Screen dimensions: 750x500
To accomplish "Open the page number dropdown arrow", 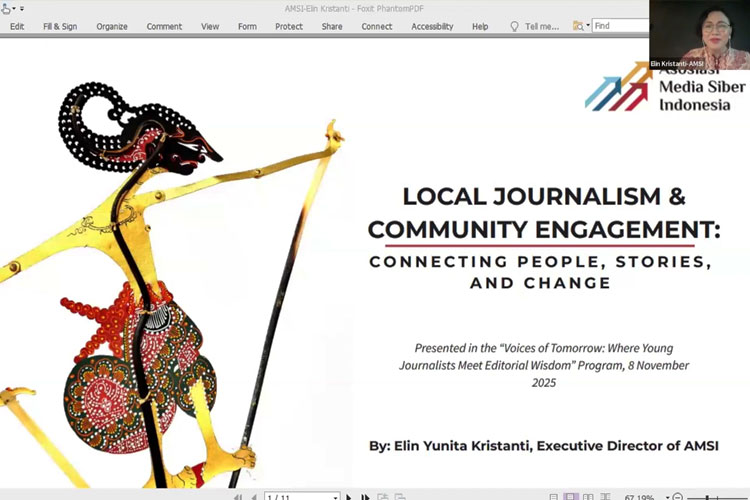I will [335, 498].
